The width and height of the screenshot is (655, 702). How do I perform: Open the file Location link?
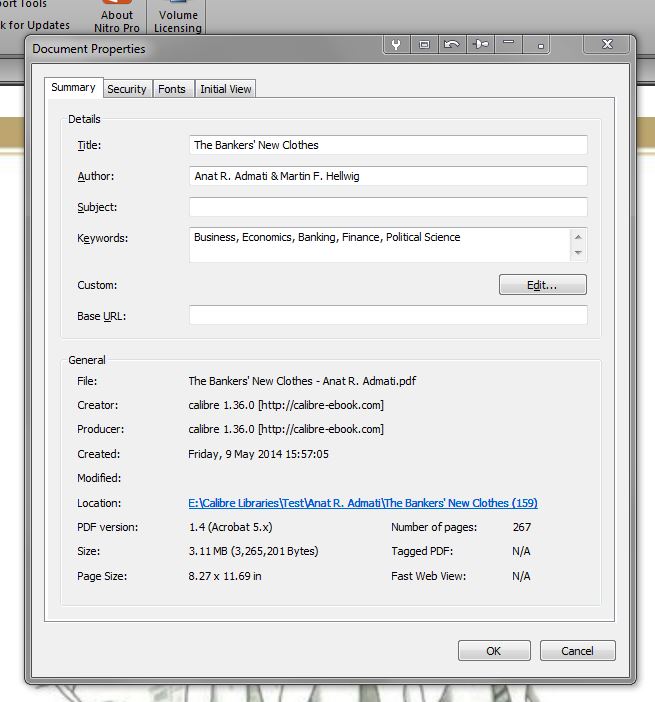(363, 503)
